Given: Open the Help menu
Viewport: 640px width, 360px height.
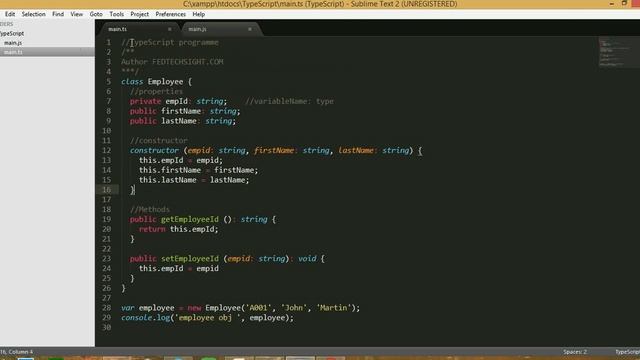Looking at the screenshot, I should pos(199,14).
